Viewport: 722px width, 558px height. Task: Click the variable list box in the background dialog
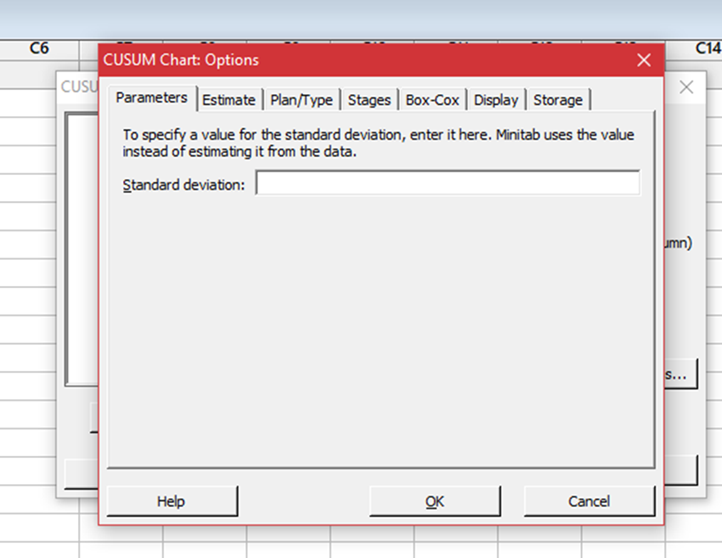pyautogui.click(x=80, y=250)
